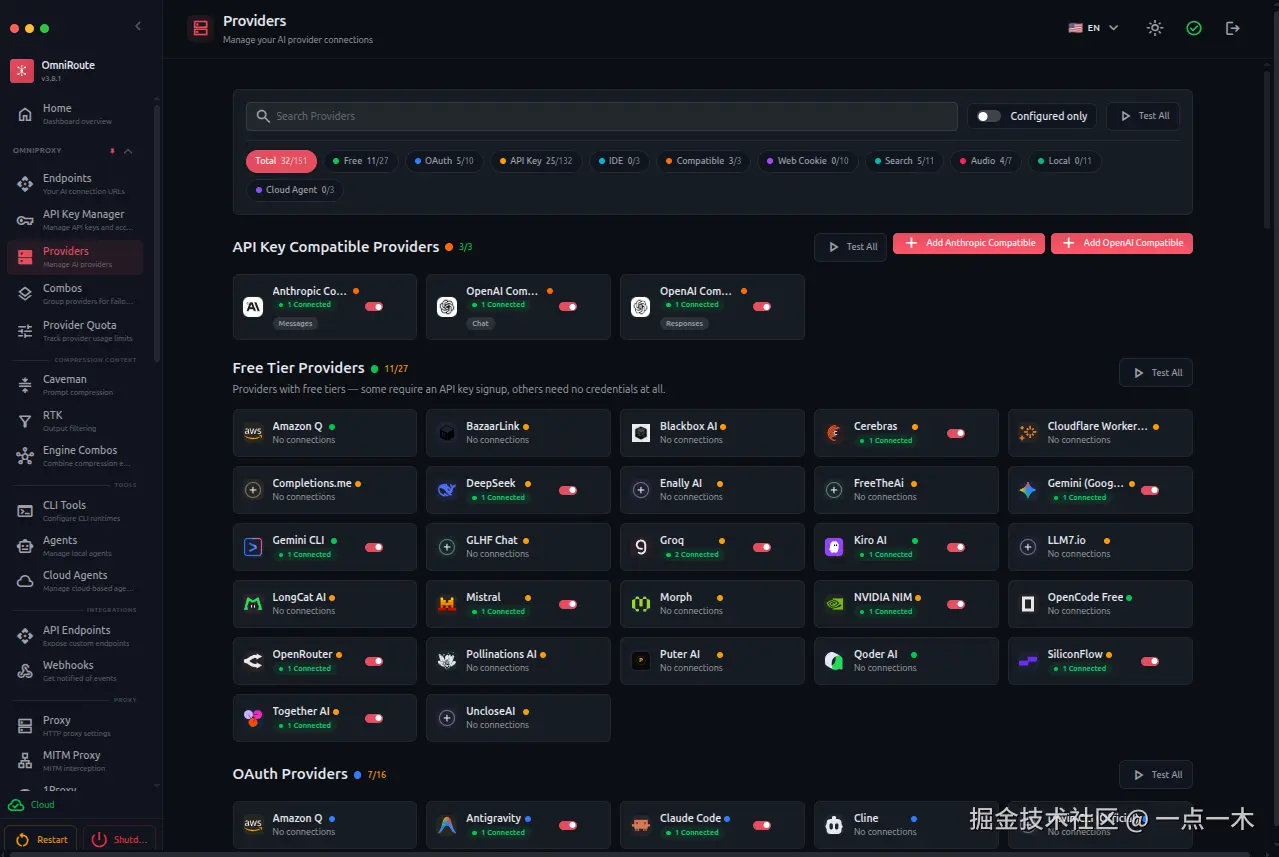Viewport: 1279px width, 857px height.
Task: Open the GLHF Chat provider card
Action: click(x=518, y=547)
